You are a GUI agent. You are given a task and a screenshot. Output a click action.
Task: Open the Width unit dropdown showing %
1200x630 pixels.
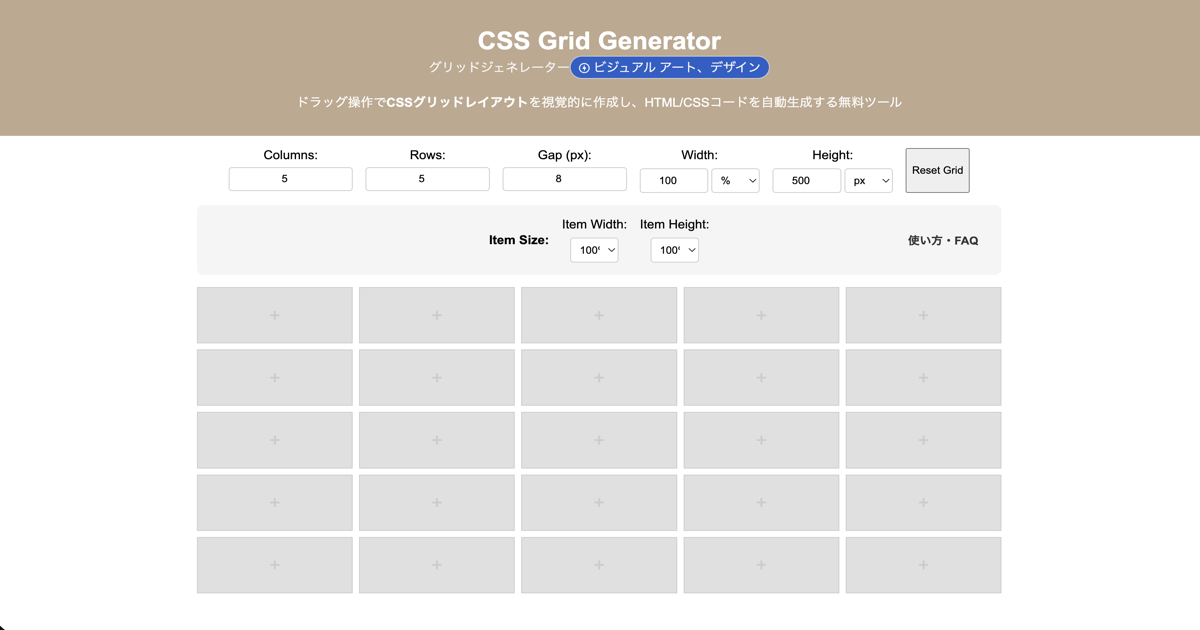(735, 180)
